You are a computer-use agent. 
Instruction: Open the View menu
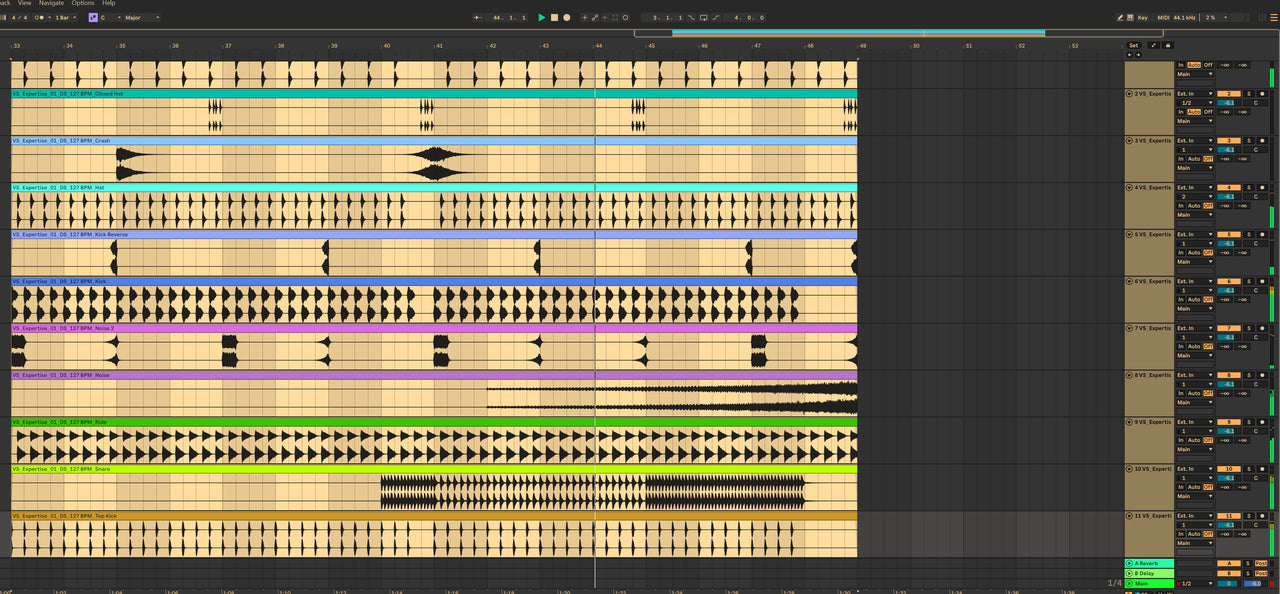point(24,3)
